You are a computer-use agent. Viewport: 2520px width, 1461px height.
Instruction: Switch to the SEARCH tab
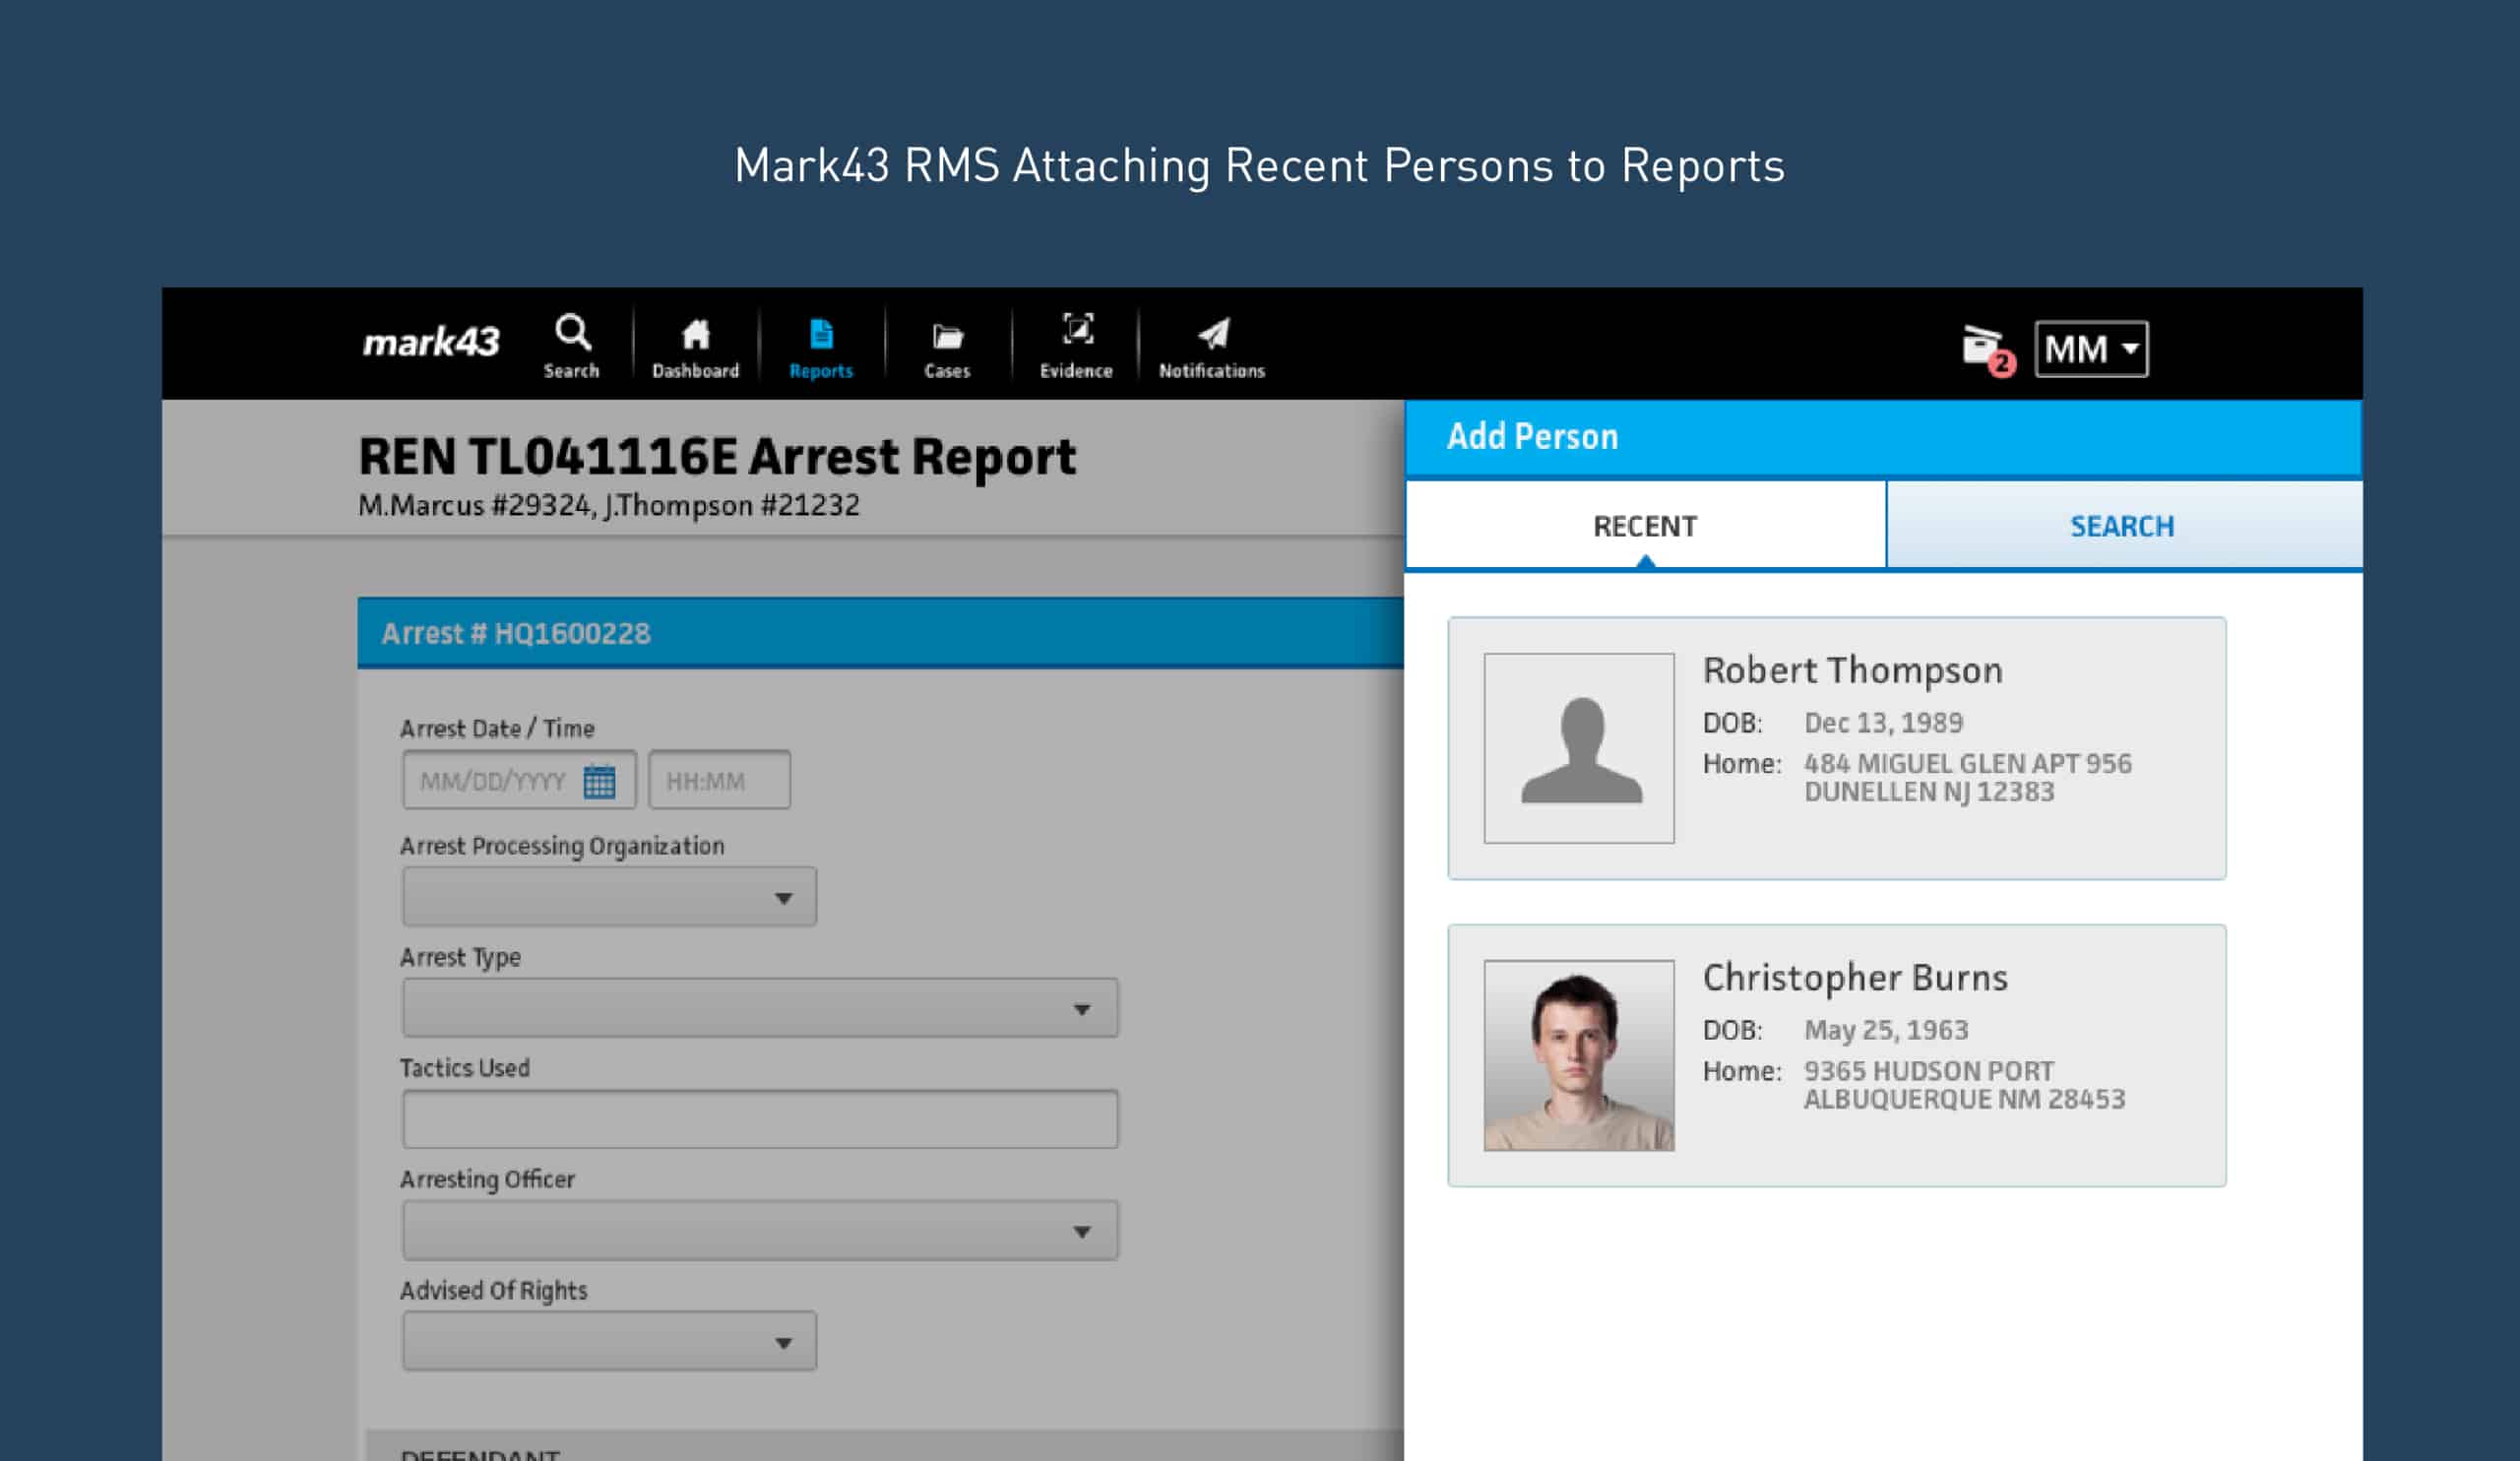click(2121, 526)
